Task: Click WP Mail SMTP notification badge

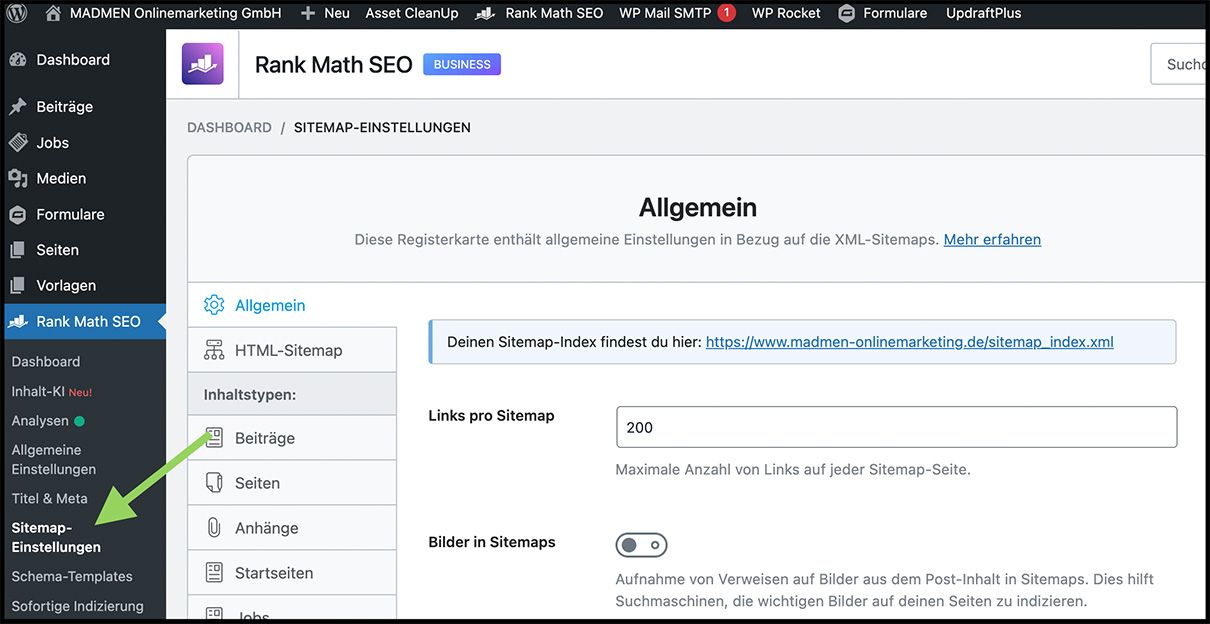Action: (727, 13)
